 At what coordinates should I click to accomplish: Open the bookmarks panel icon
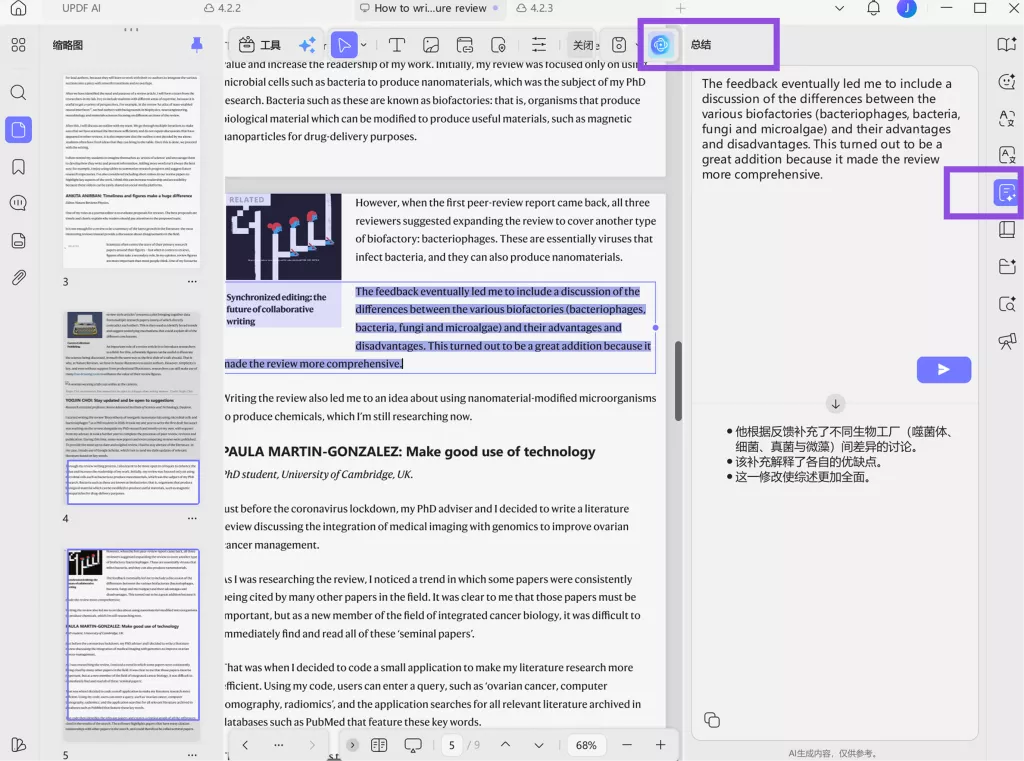(x=18, y=167)
